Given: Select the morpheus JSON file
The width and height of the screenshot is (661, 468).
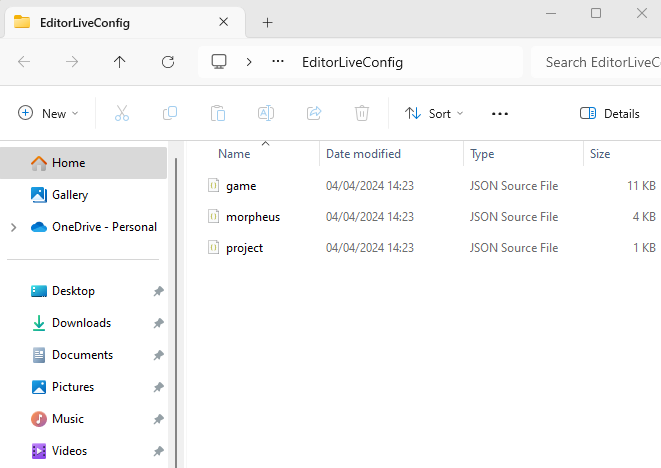Looking at the screenshot, I should coord(252,217).
